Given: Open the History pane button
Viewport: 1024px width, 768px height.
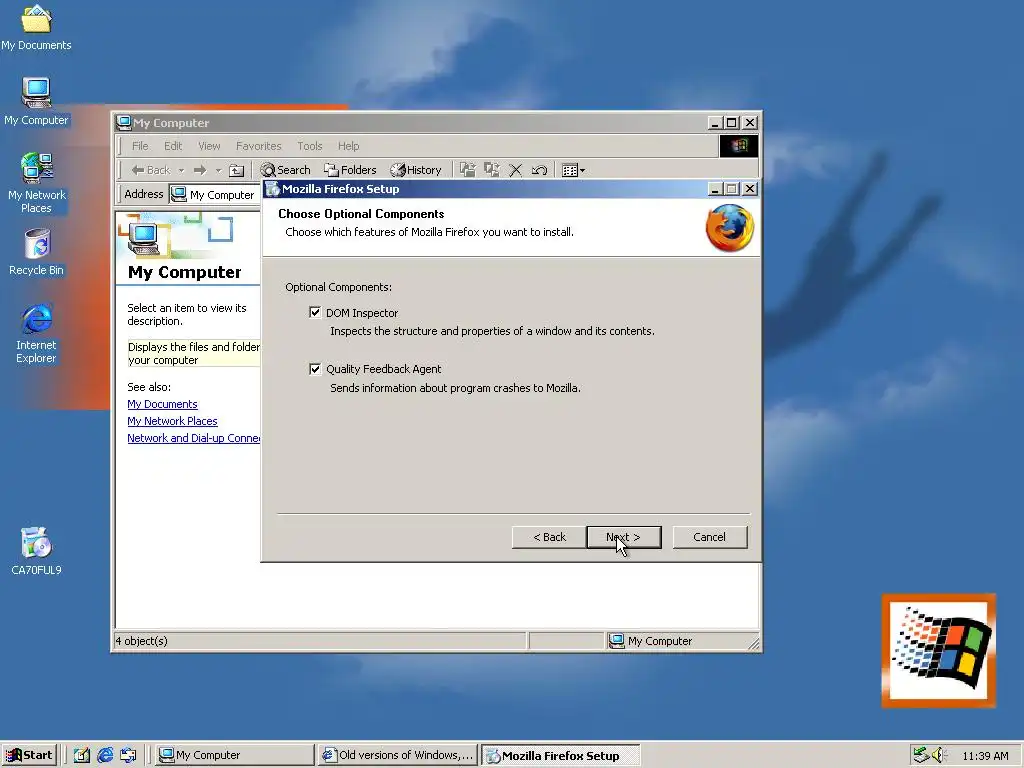Looking at the screenshot, I should click(x=416, y=170).
